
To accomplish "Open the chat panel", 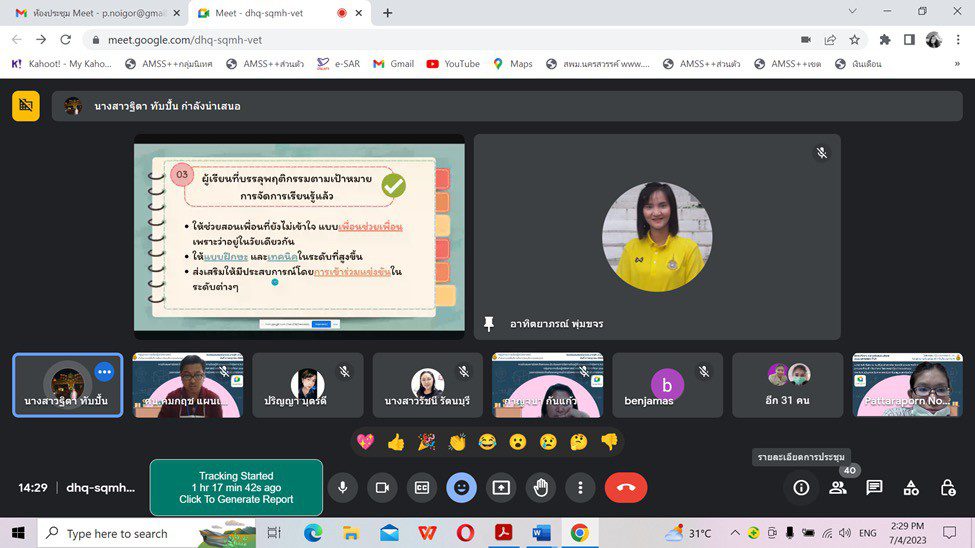I will [x=874, y=488].
